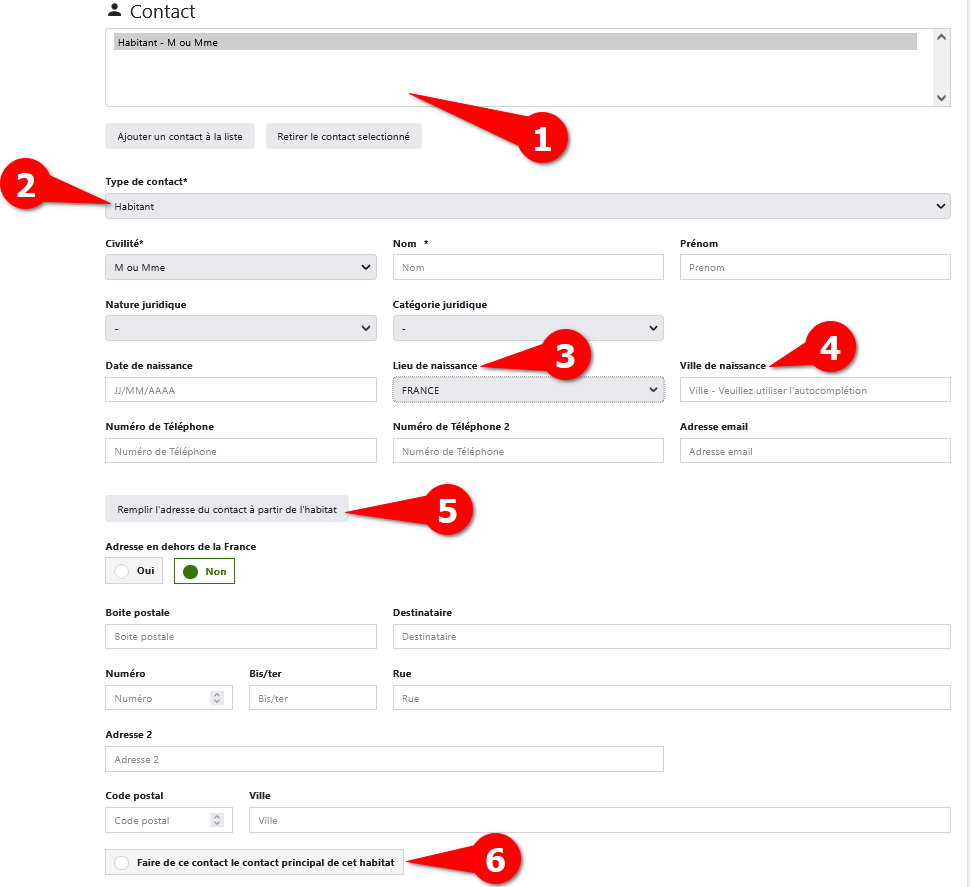Click the Code postal stepper arrows
The height and width of the screenshot is (887, 971).
217,820
